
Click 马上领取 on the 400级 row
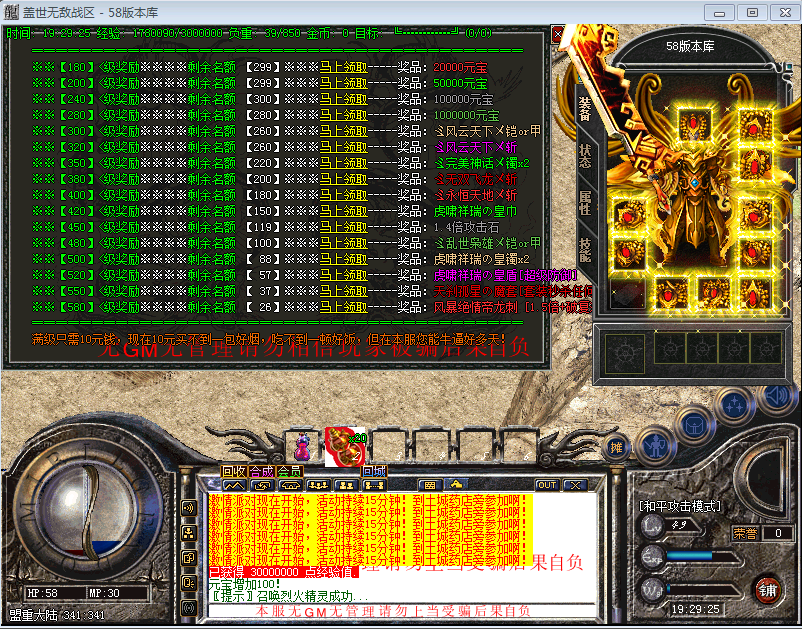point(344,195)
